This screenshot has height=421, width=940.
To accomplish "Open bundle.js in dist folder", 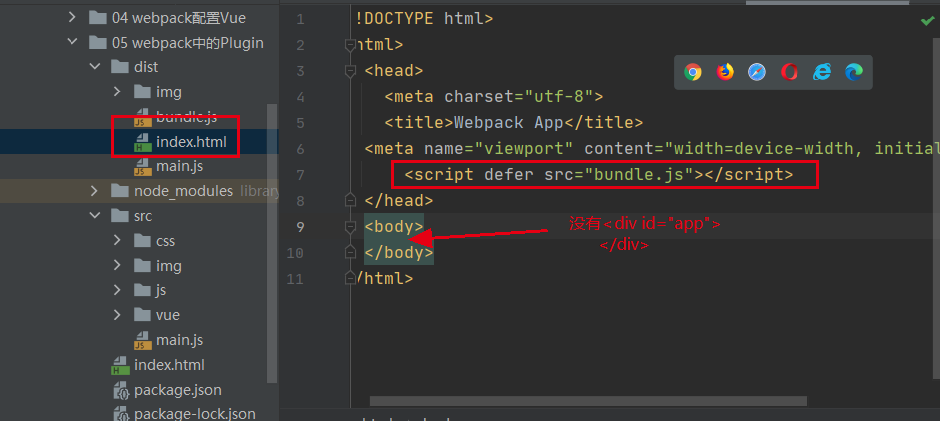I will 186,117.
